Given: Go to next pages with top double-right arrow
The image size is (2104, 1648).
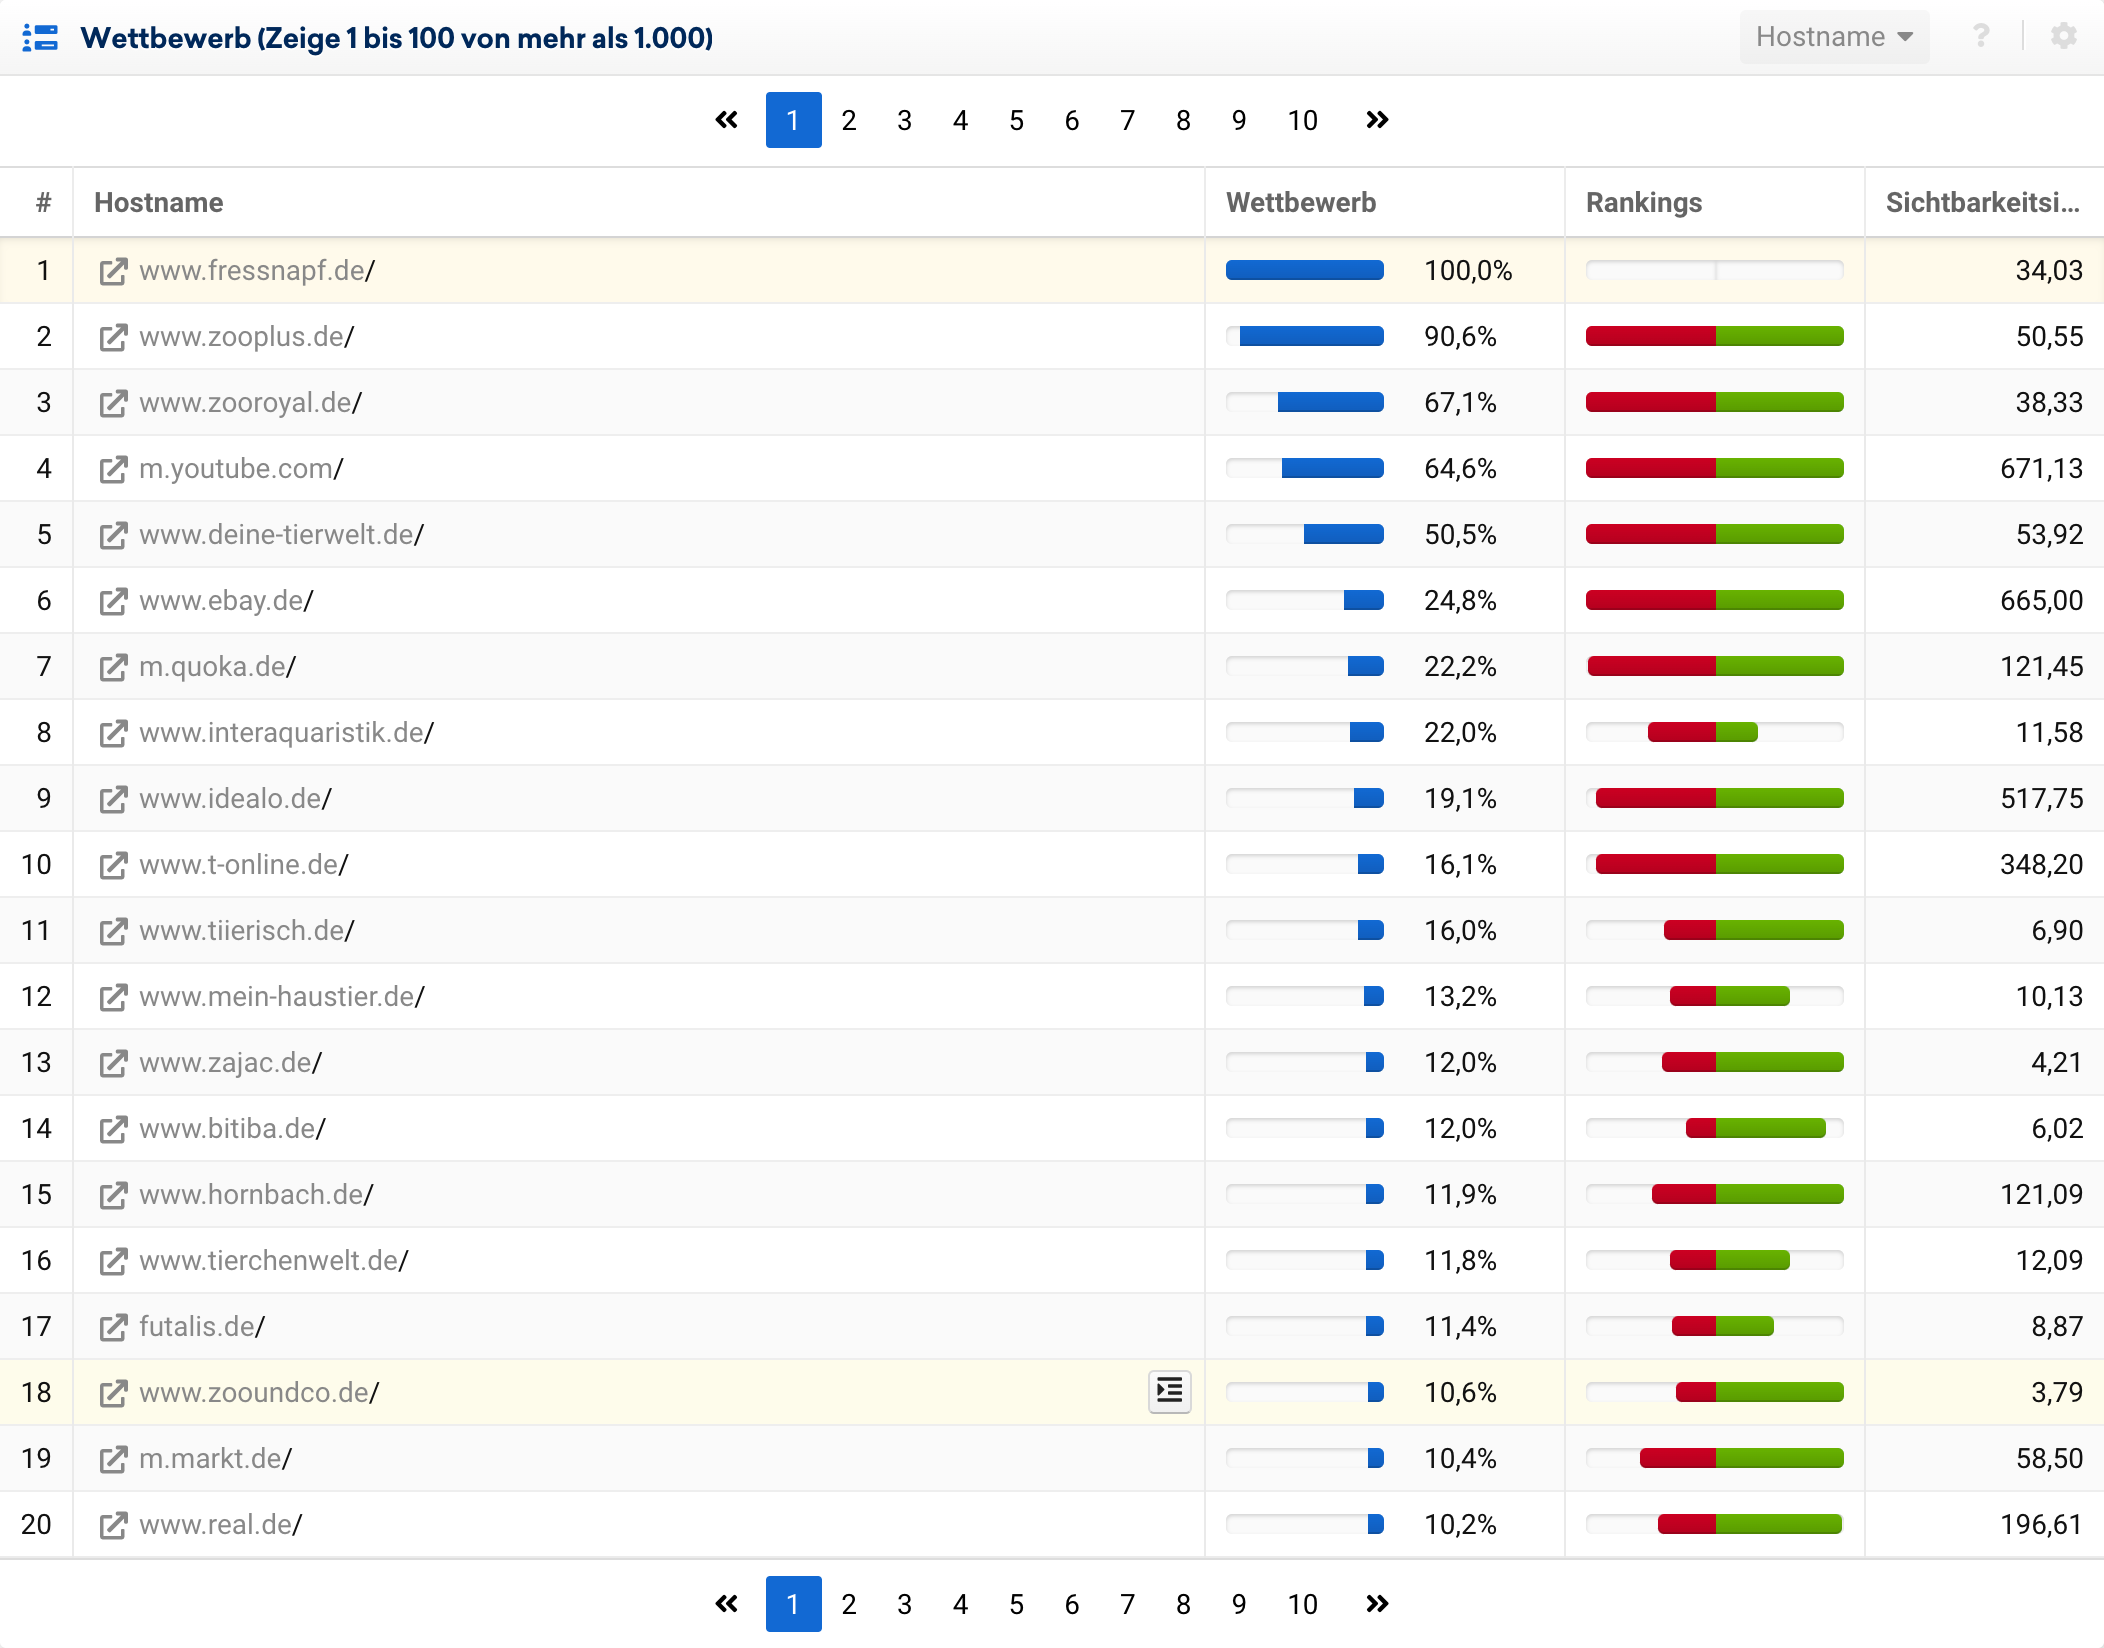Looking at the screenshot, I should click(x=1377, y=120).
